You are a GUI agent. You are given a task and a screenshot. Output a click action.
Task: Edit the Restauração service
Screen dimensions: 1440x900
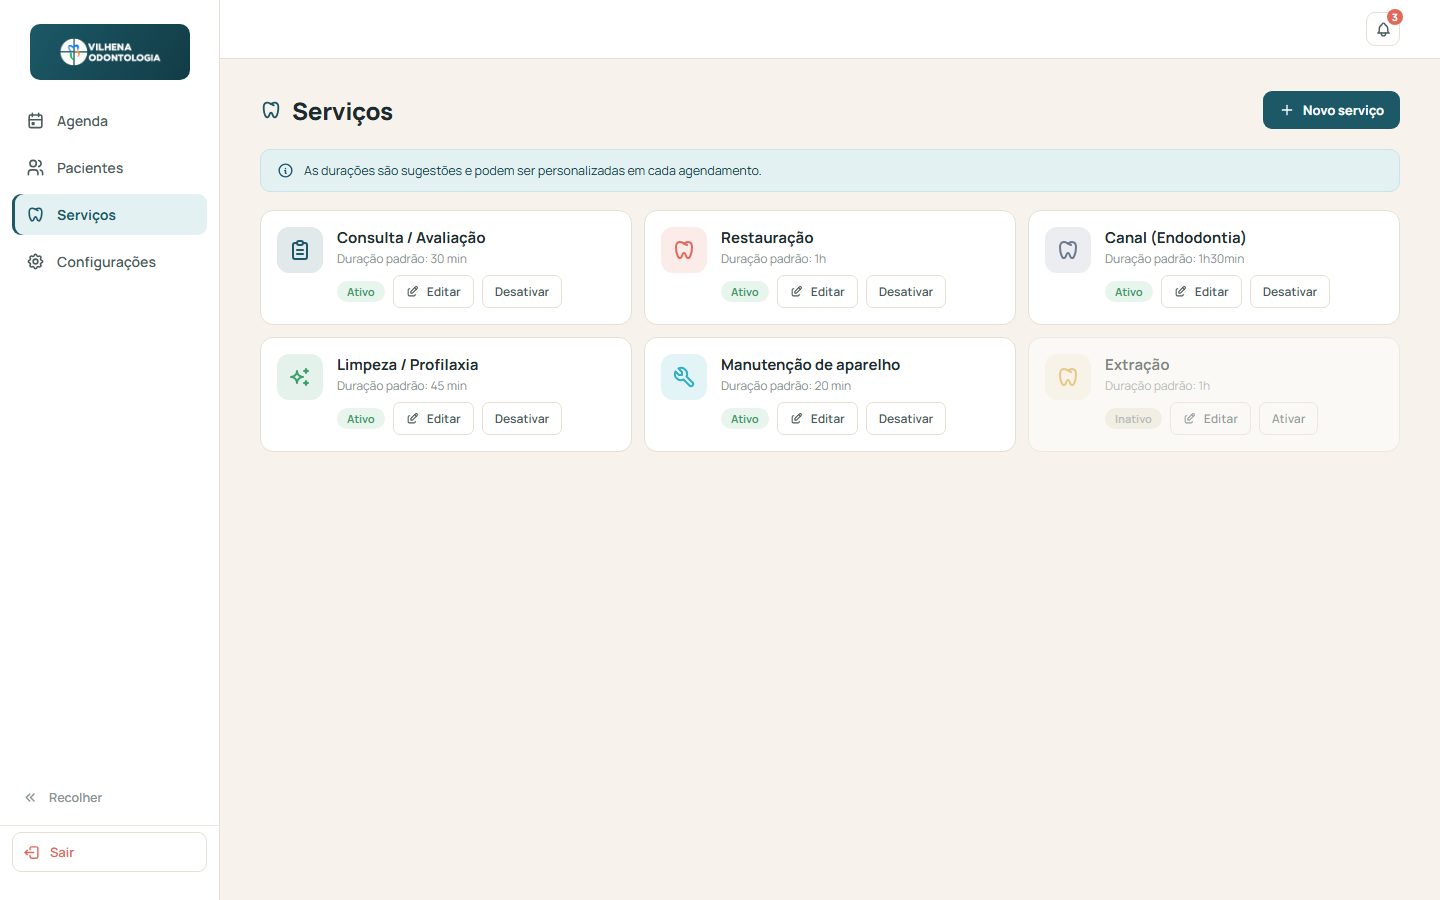point(817,292)
